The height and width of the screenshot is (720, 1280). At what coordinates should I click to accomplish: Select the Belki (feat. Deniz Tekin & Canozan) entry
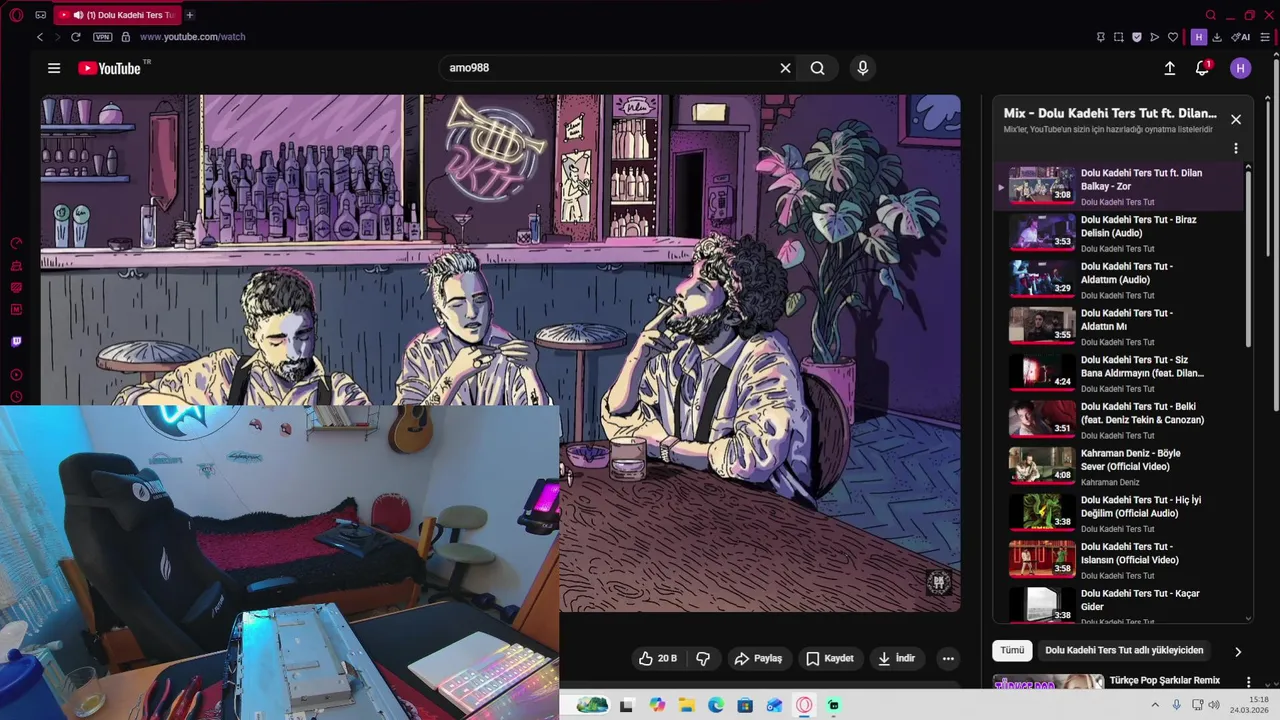(1118, 420)
